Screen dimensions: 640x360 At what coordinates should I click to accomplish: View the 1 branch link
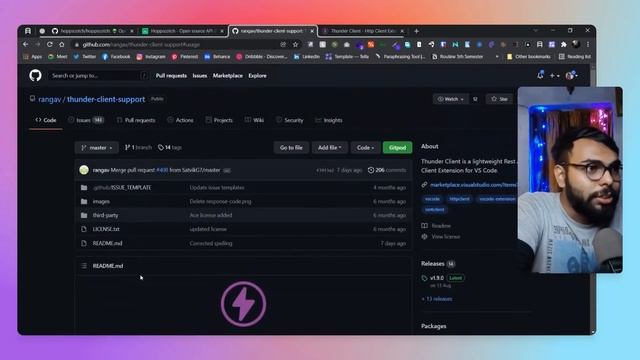click(x=138, y=147)
